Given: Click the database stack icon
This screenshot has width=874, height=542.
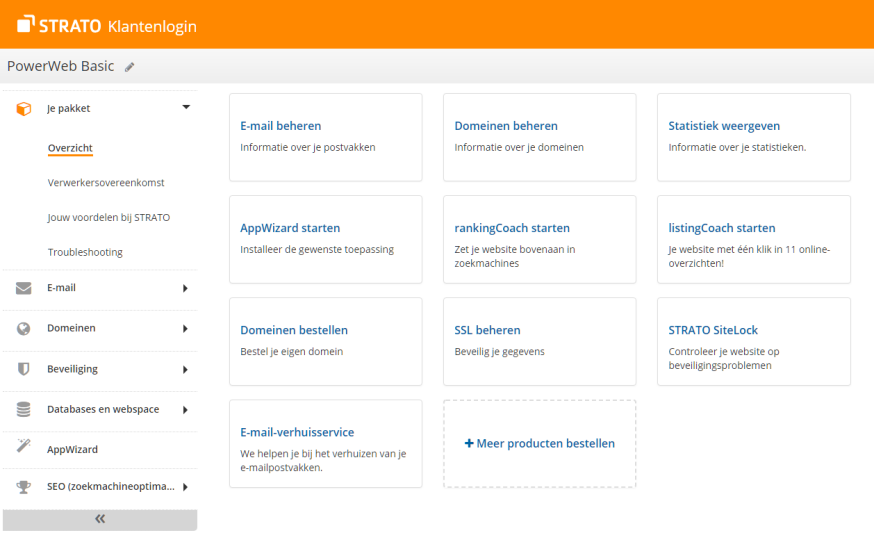Looking at the screenshot, I should pyautogui.click(x=23, y=409).
